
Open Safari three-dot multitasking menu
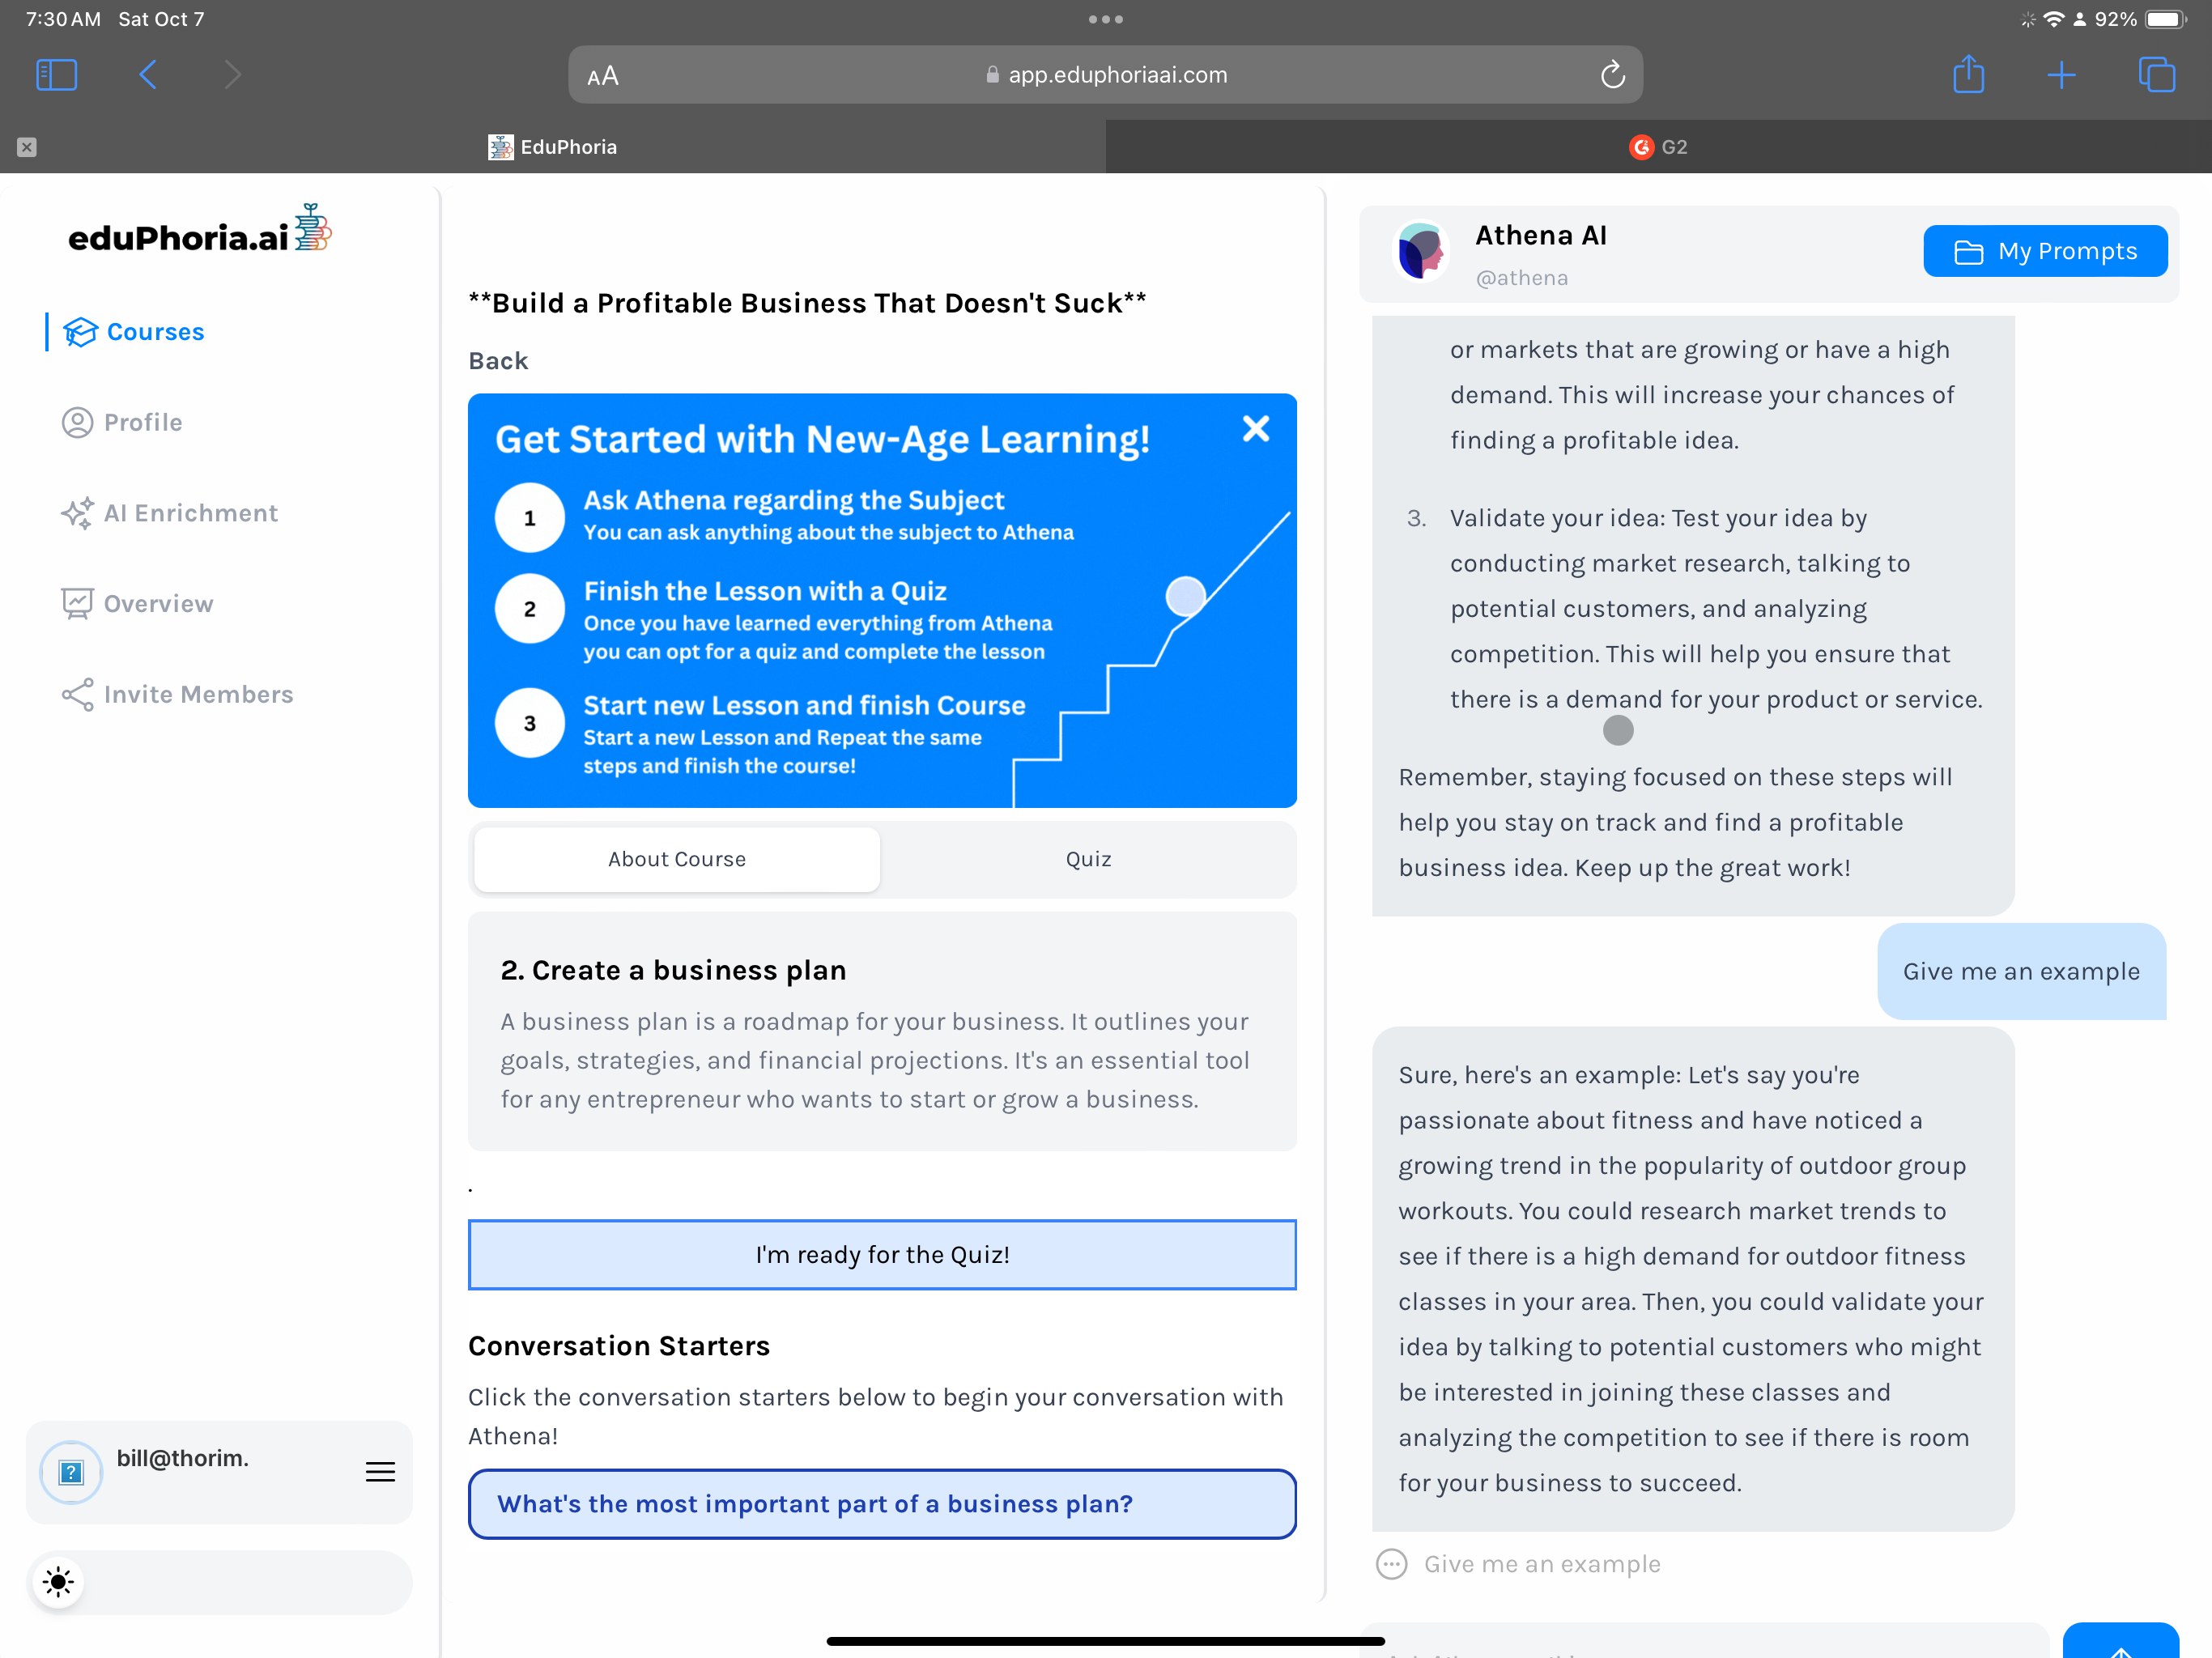1105,19
